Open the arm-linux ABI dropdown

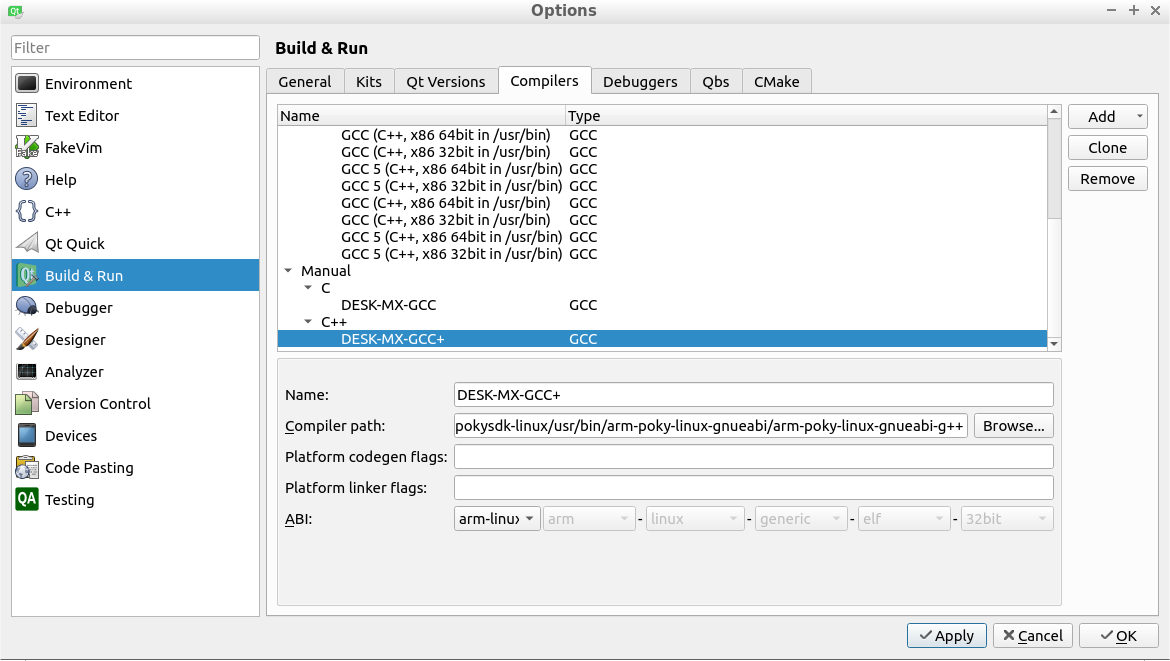[497, 519]
